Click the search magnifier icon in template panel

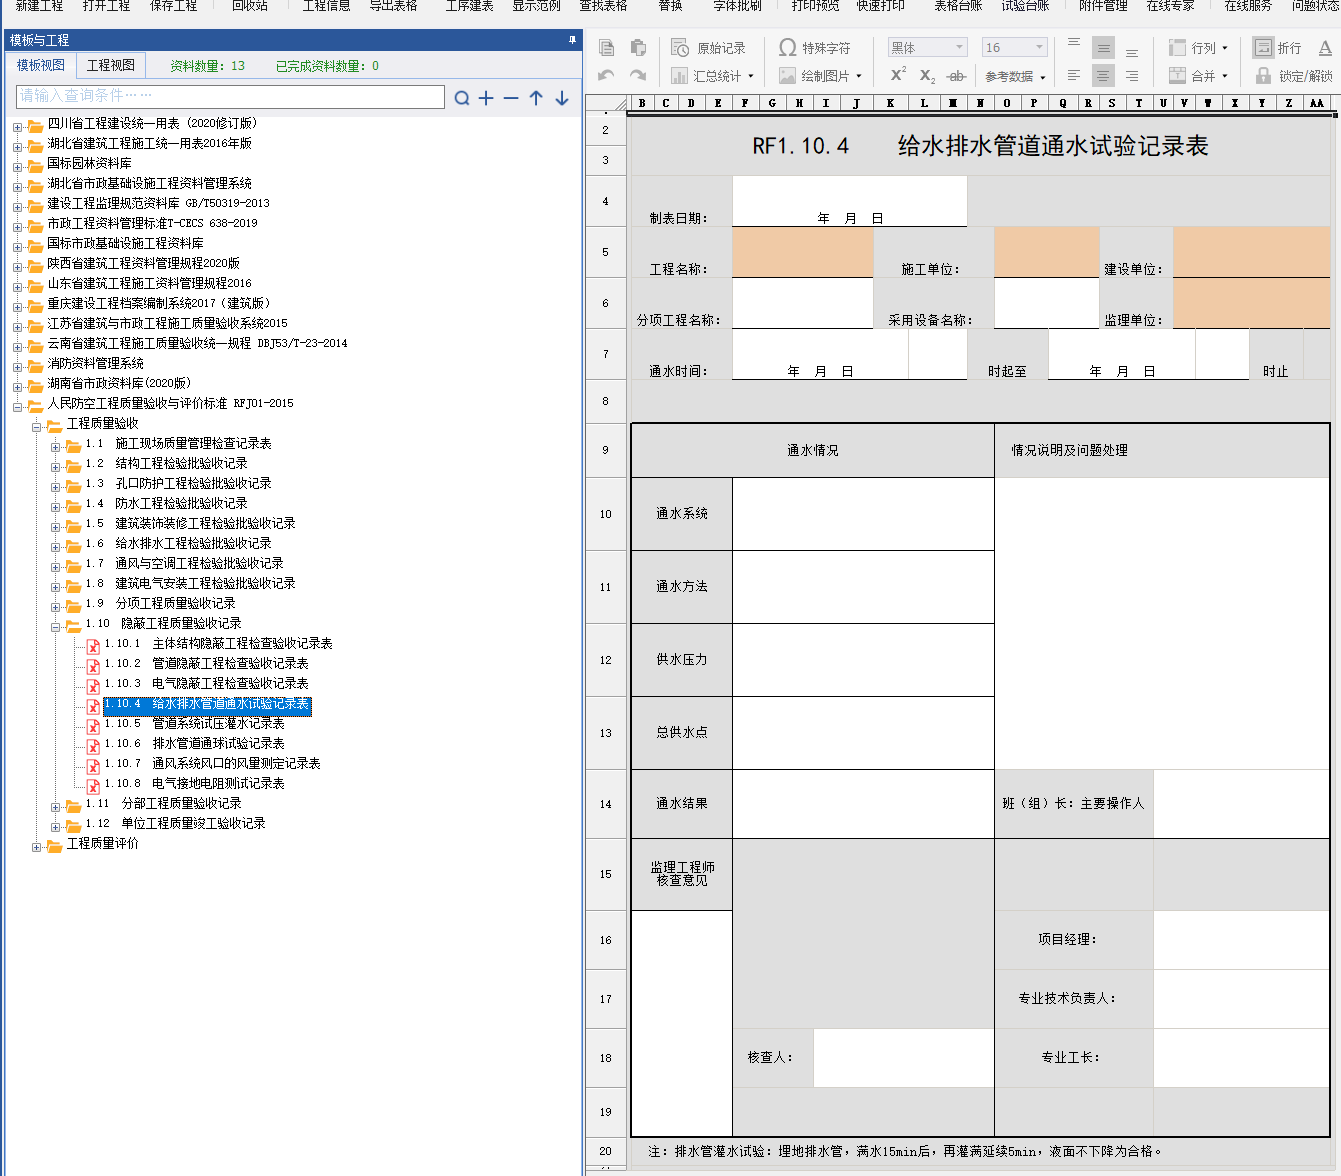[x=461, y=98]
